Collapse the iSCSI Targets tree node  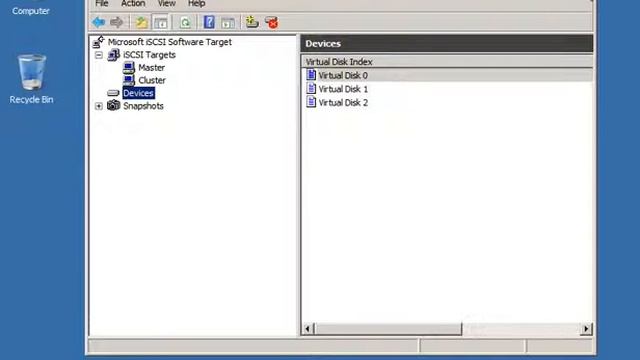(x=99, y=55)
